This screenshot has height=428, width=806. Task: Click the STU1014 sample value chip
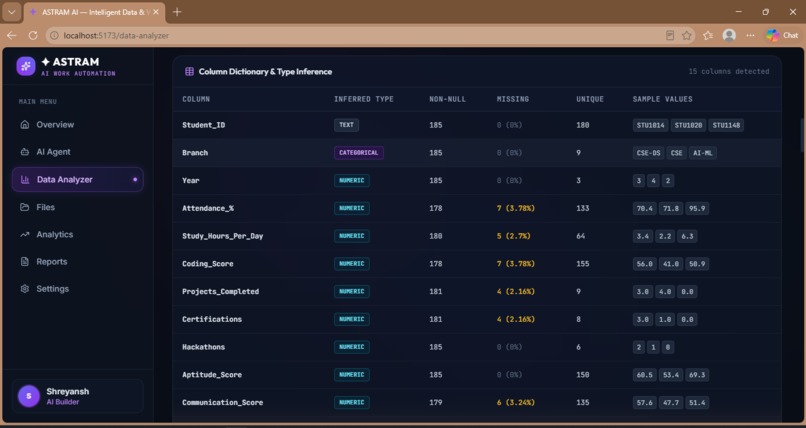coord(650,125)
